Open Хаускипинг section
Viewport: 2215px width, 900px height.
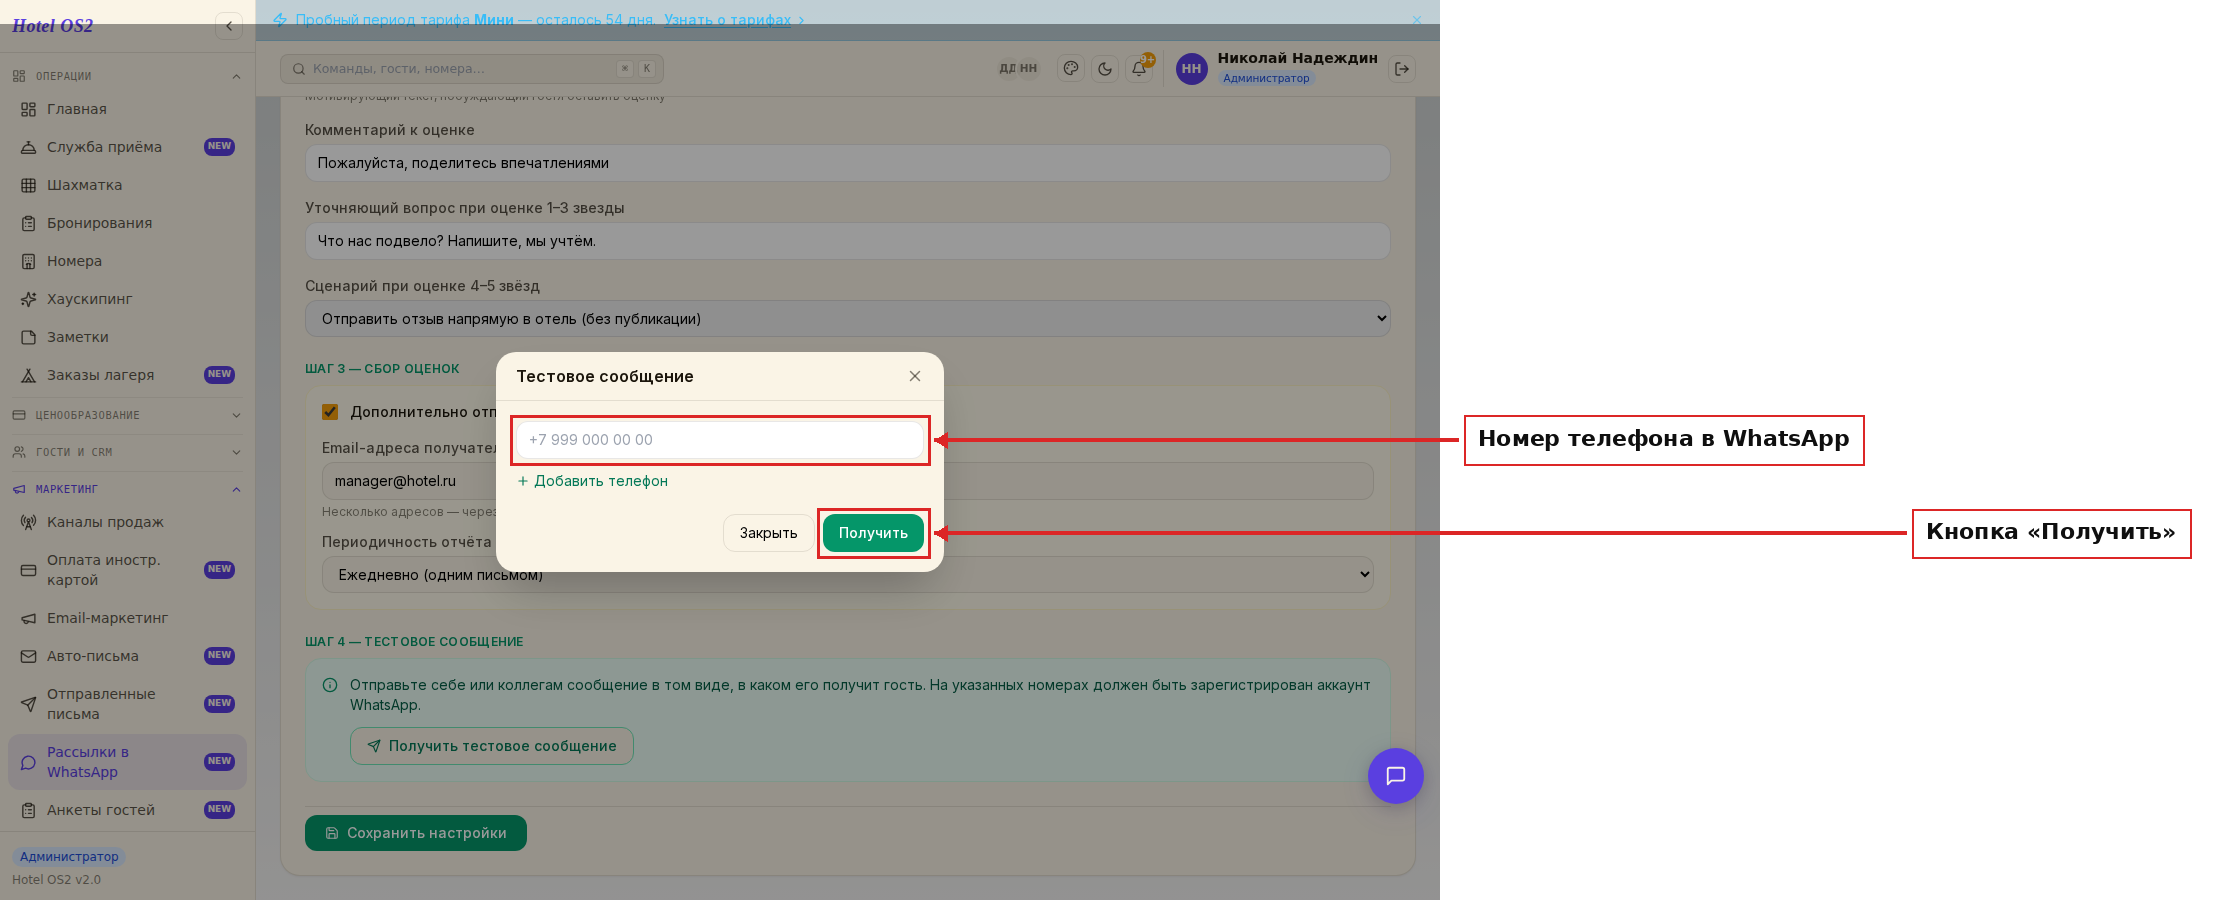[127, 299]
